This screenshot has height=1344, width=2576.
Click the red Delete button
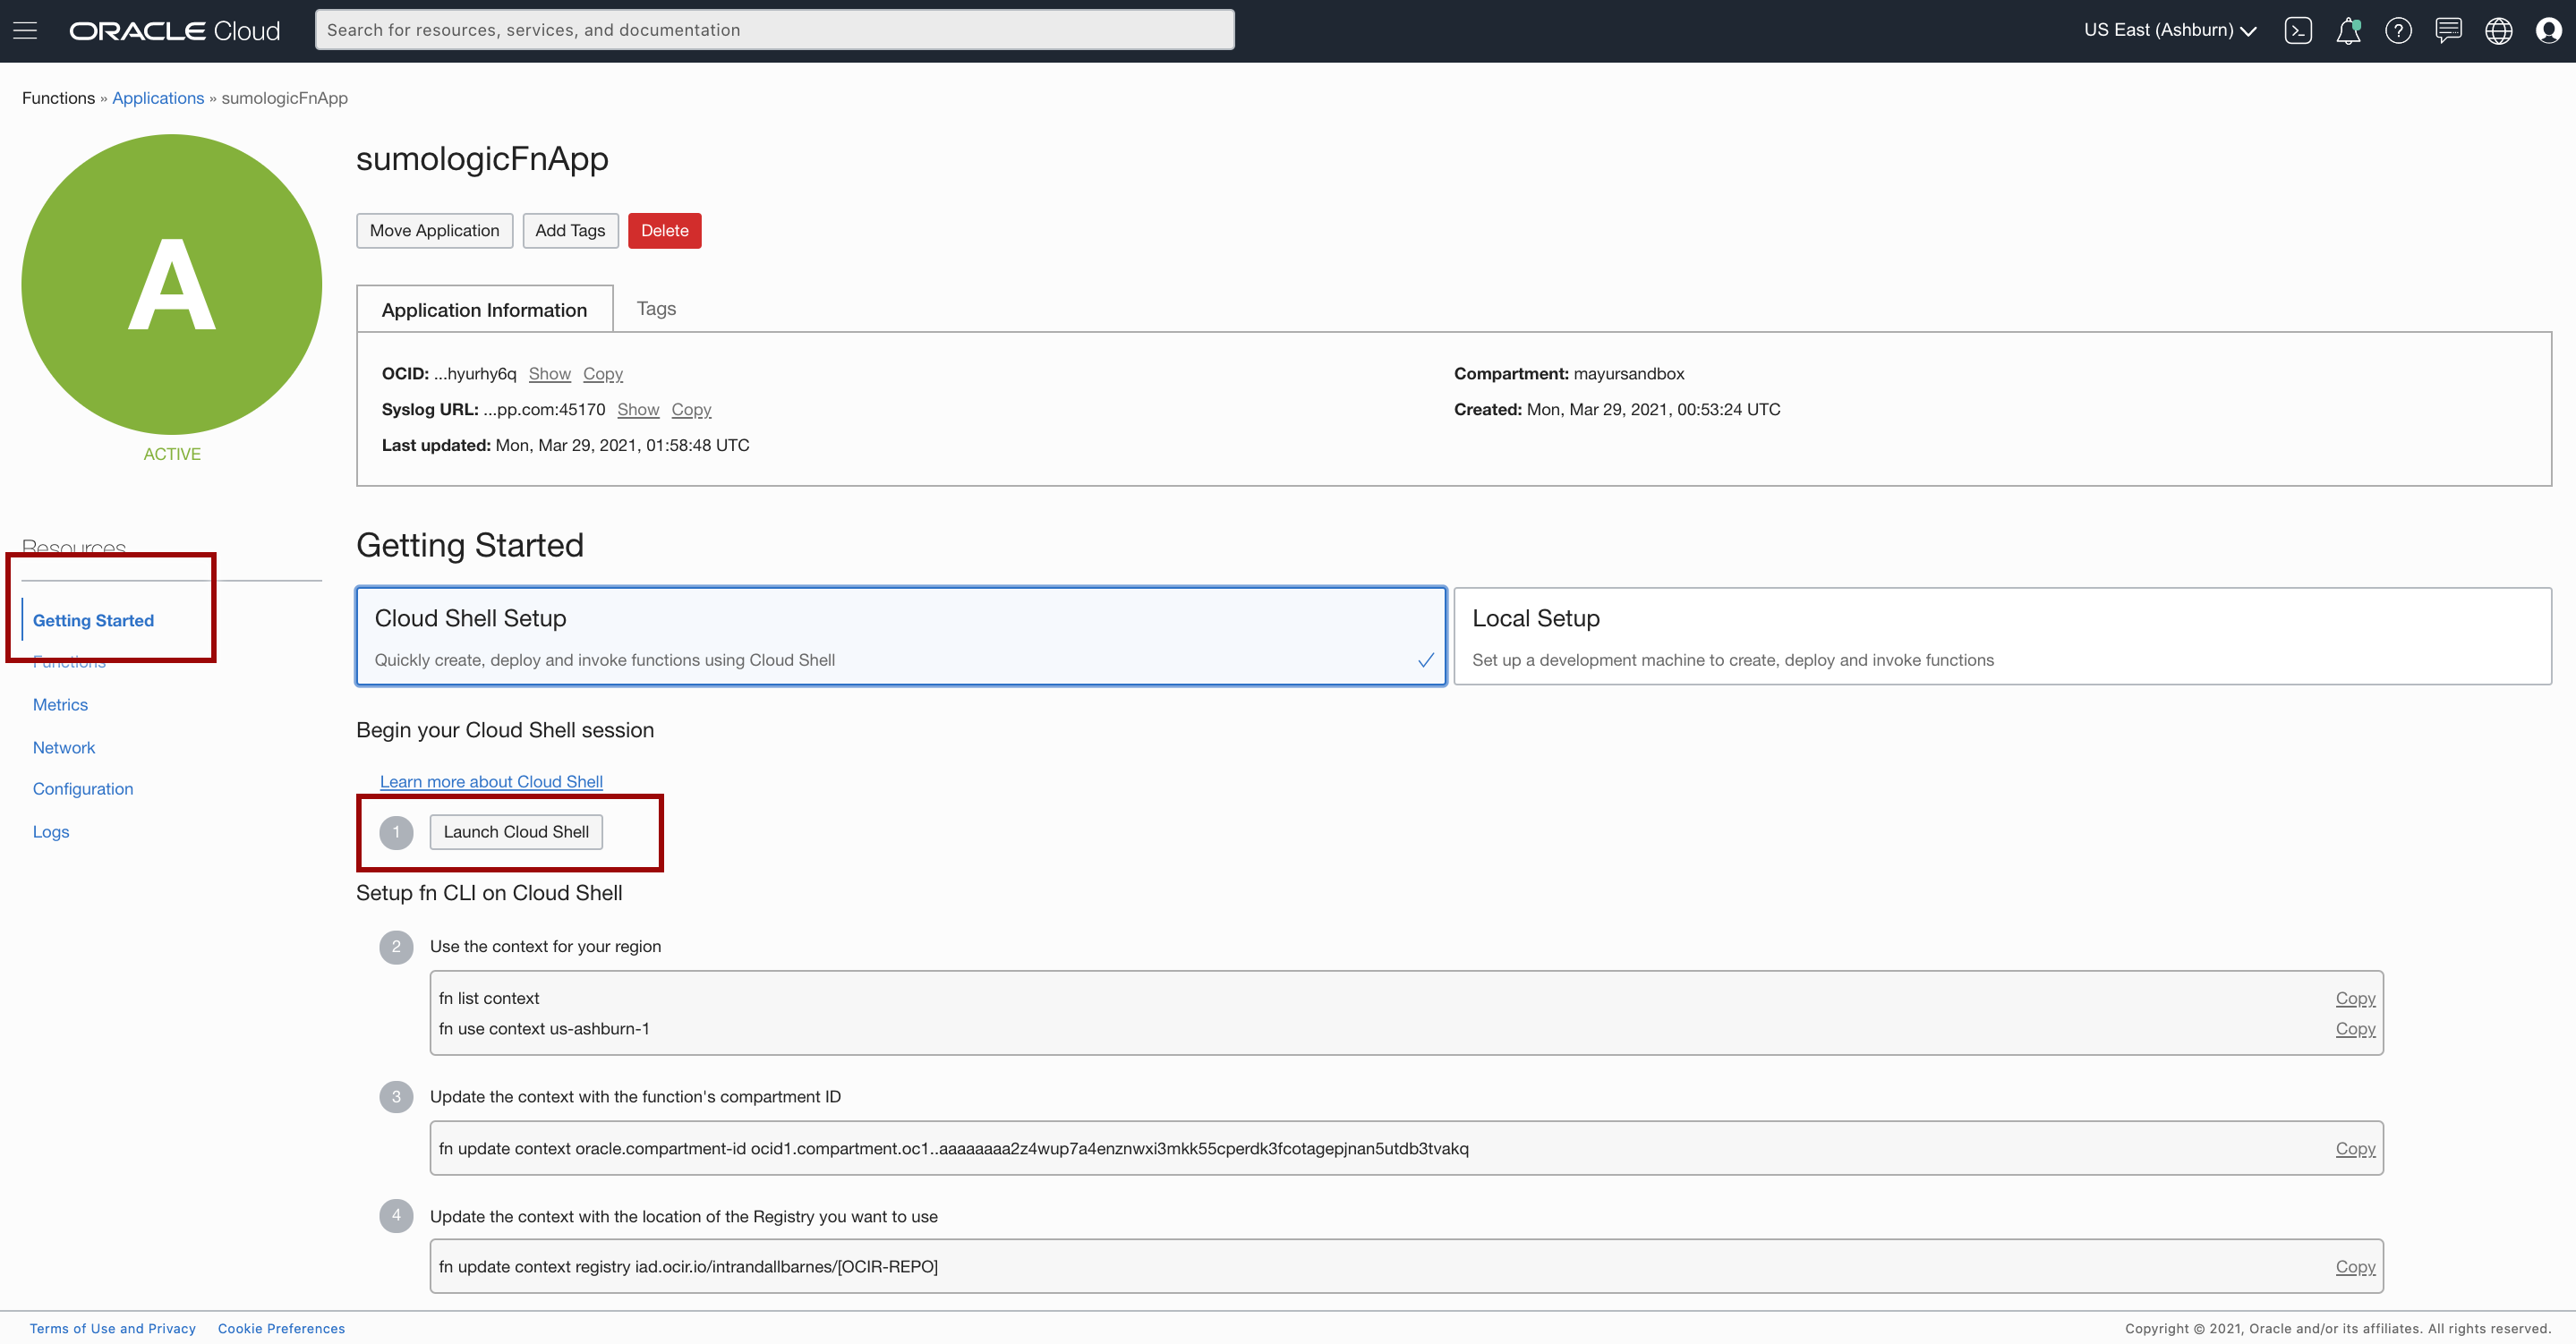pos(664,230)
